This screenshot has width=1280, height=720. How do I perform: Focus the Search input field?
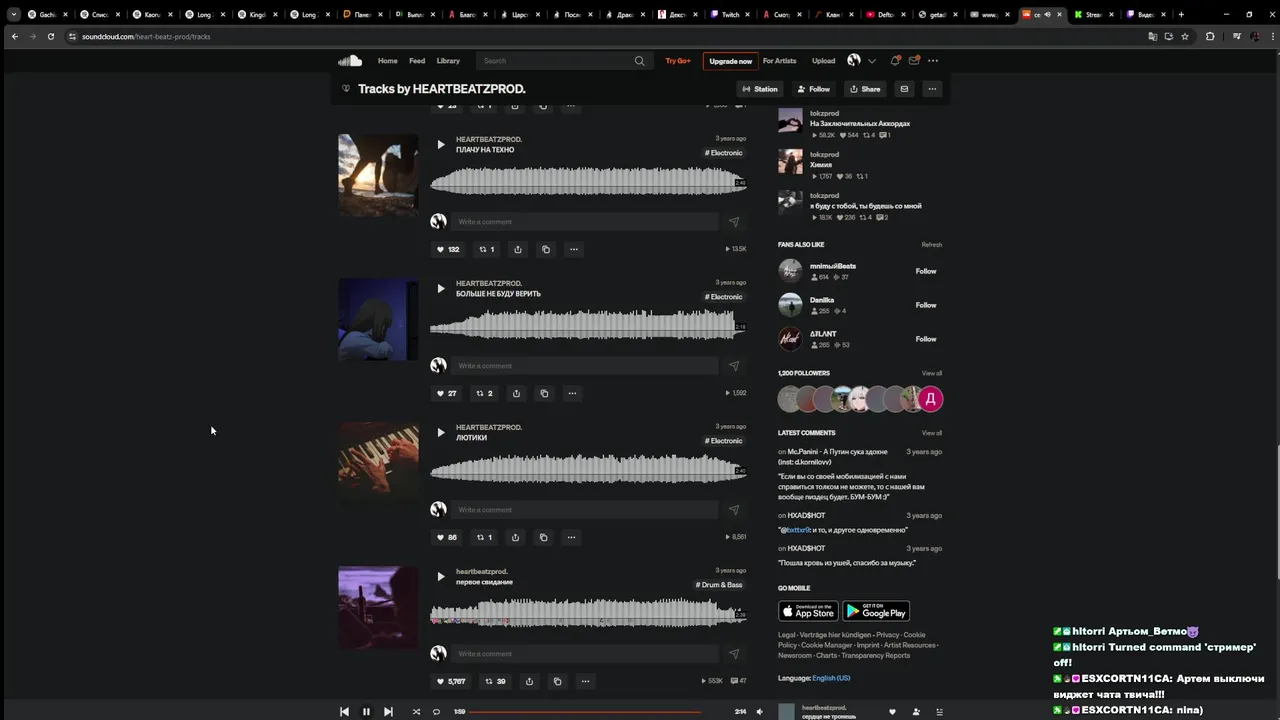564,61
